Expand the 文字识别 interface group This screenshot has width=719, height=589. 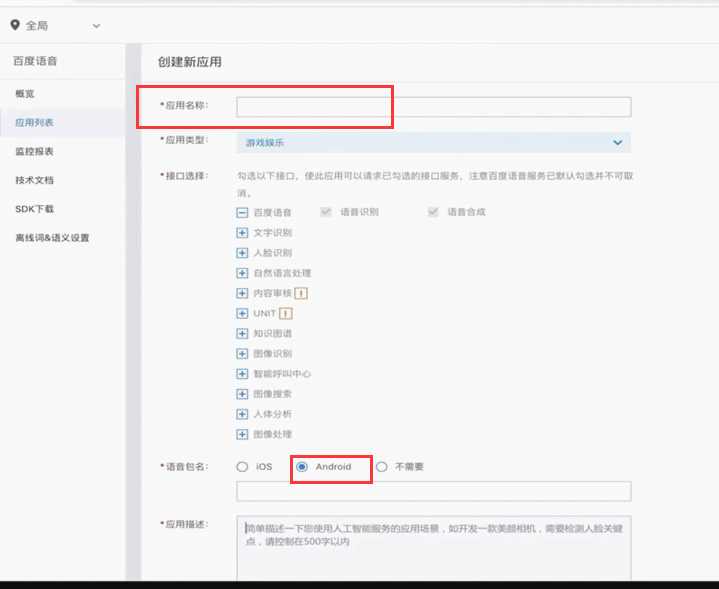pos(242,233)
